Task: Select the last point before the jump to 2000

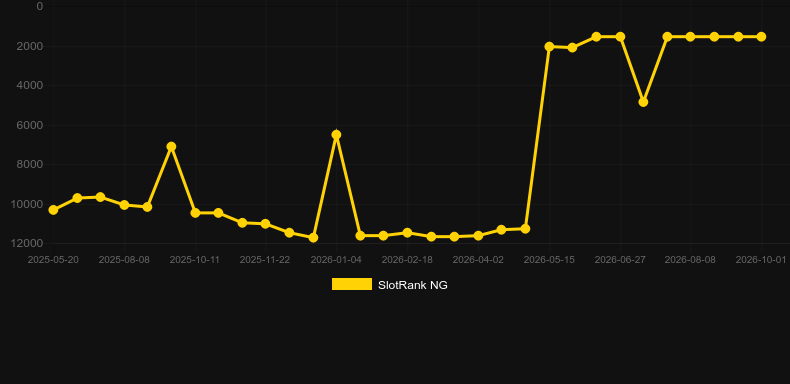Action: pos(525,228)
